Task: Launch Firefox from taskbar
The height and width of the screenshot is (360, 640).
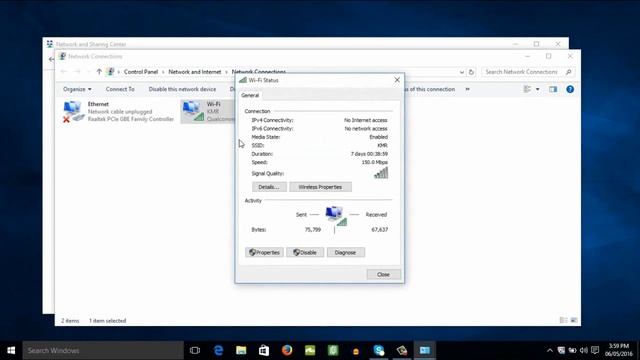Action: [287, 350]
